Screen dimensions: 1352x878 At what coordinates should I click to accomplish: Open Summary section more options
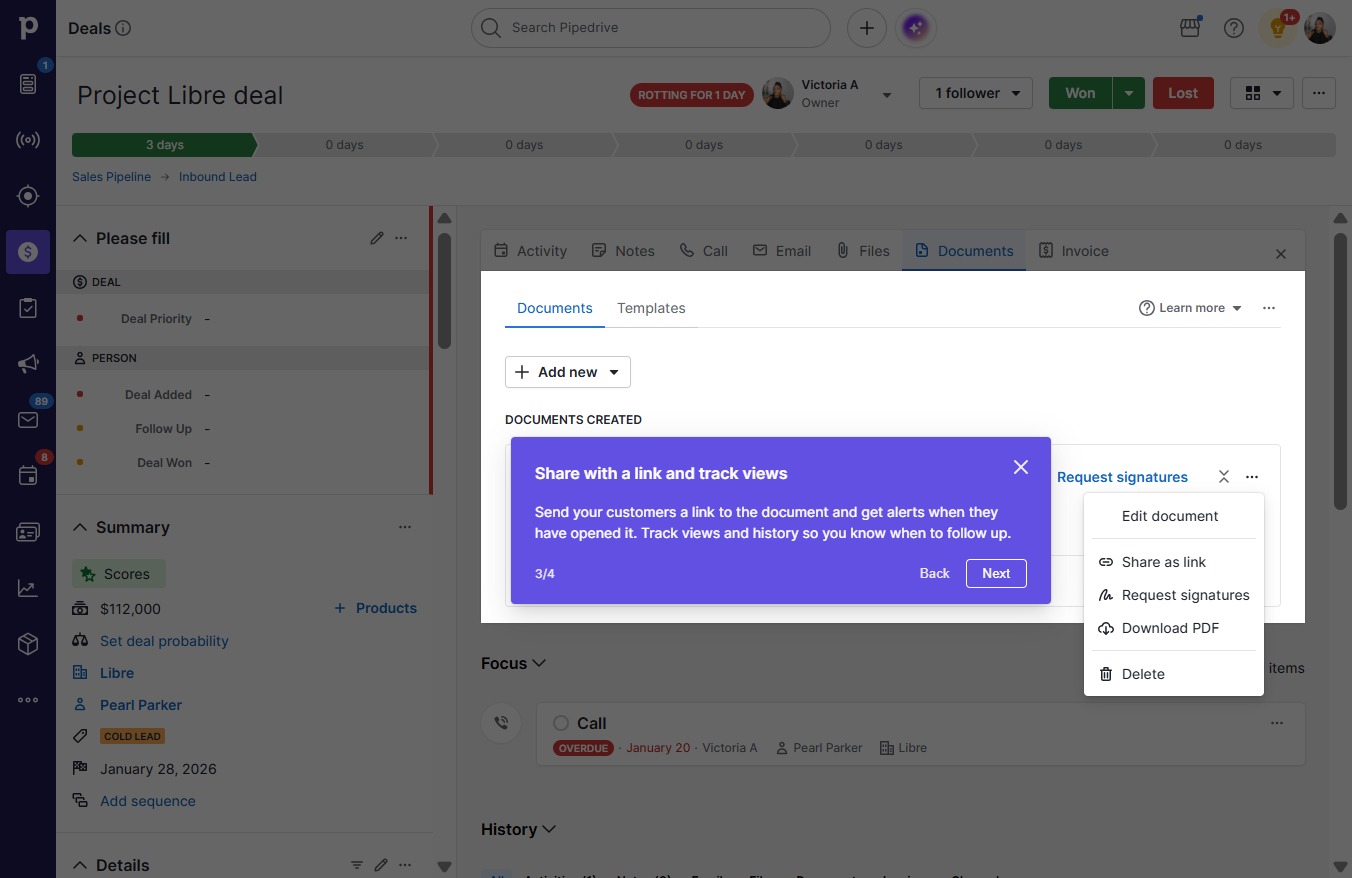[405, 527]
